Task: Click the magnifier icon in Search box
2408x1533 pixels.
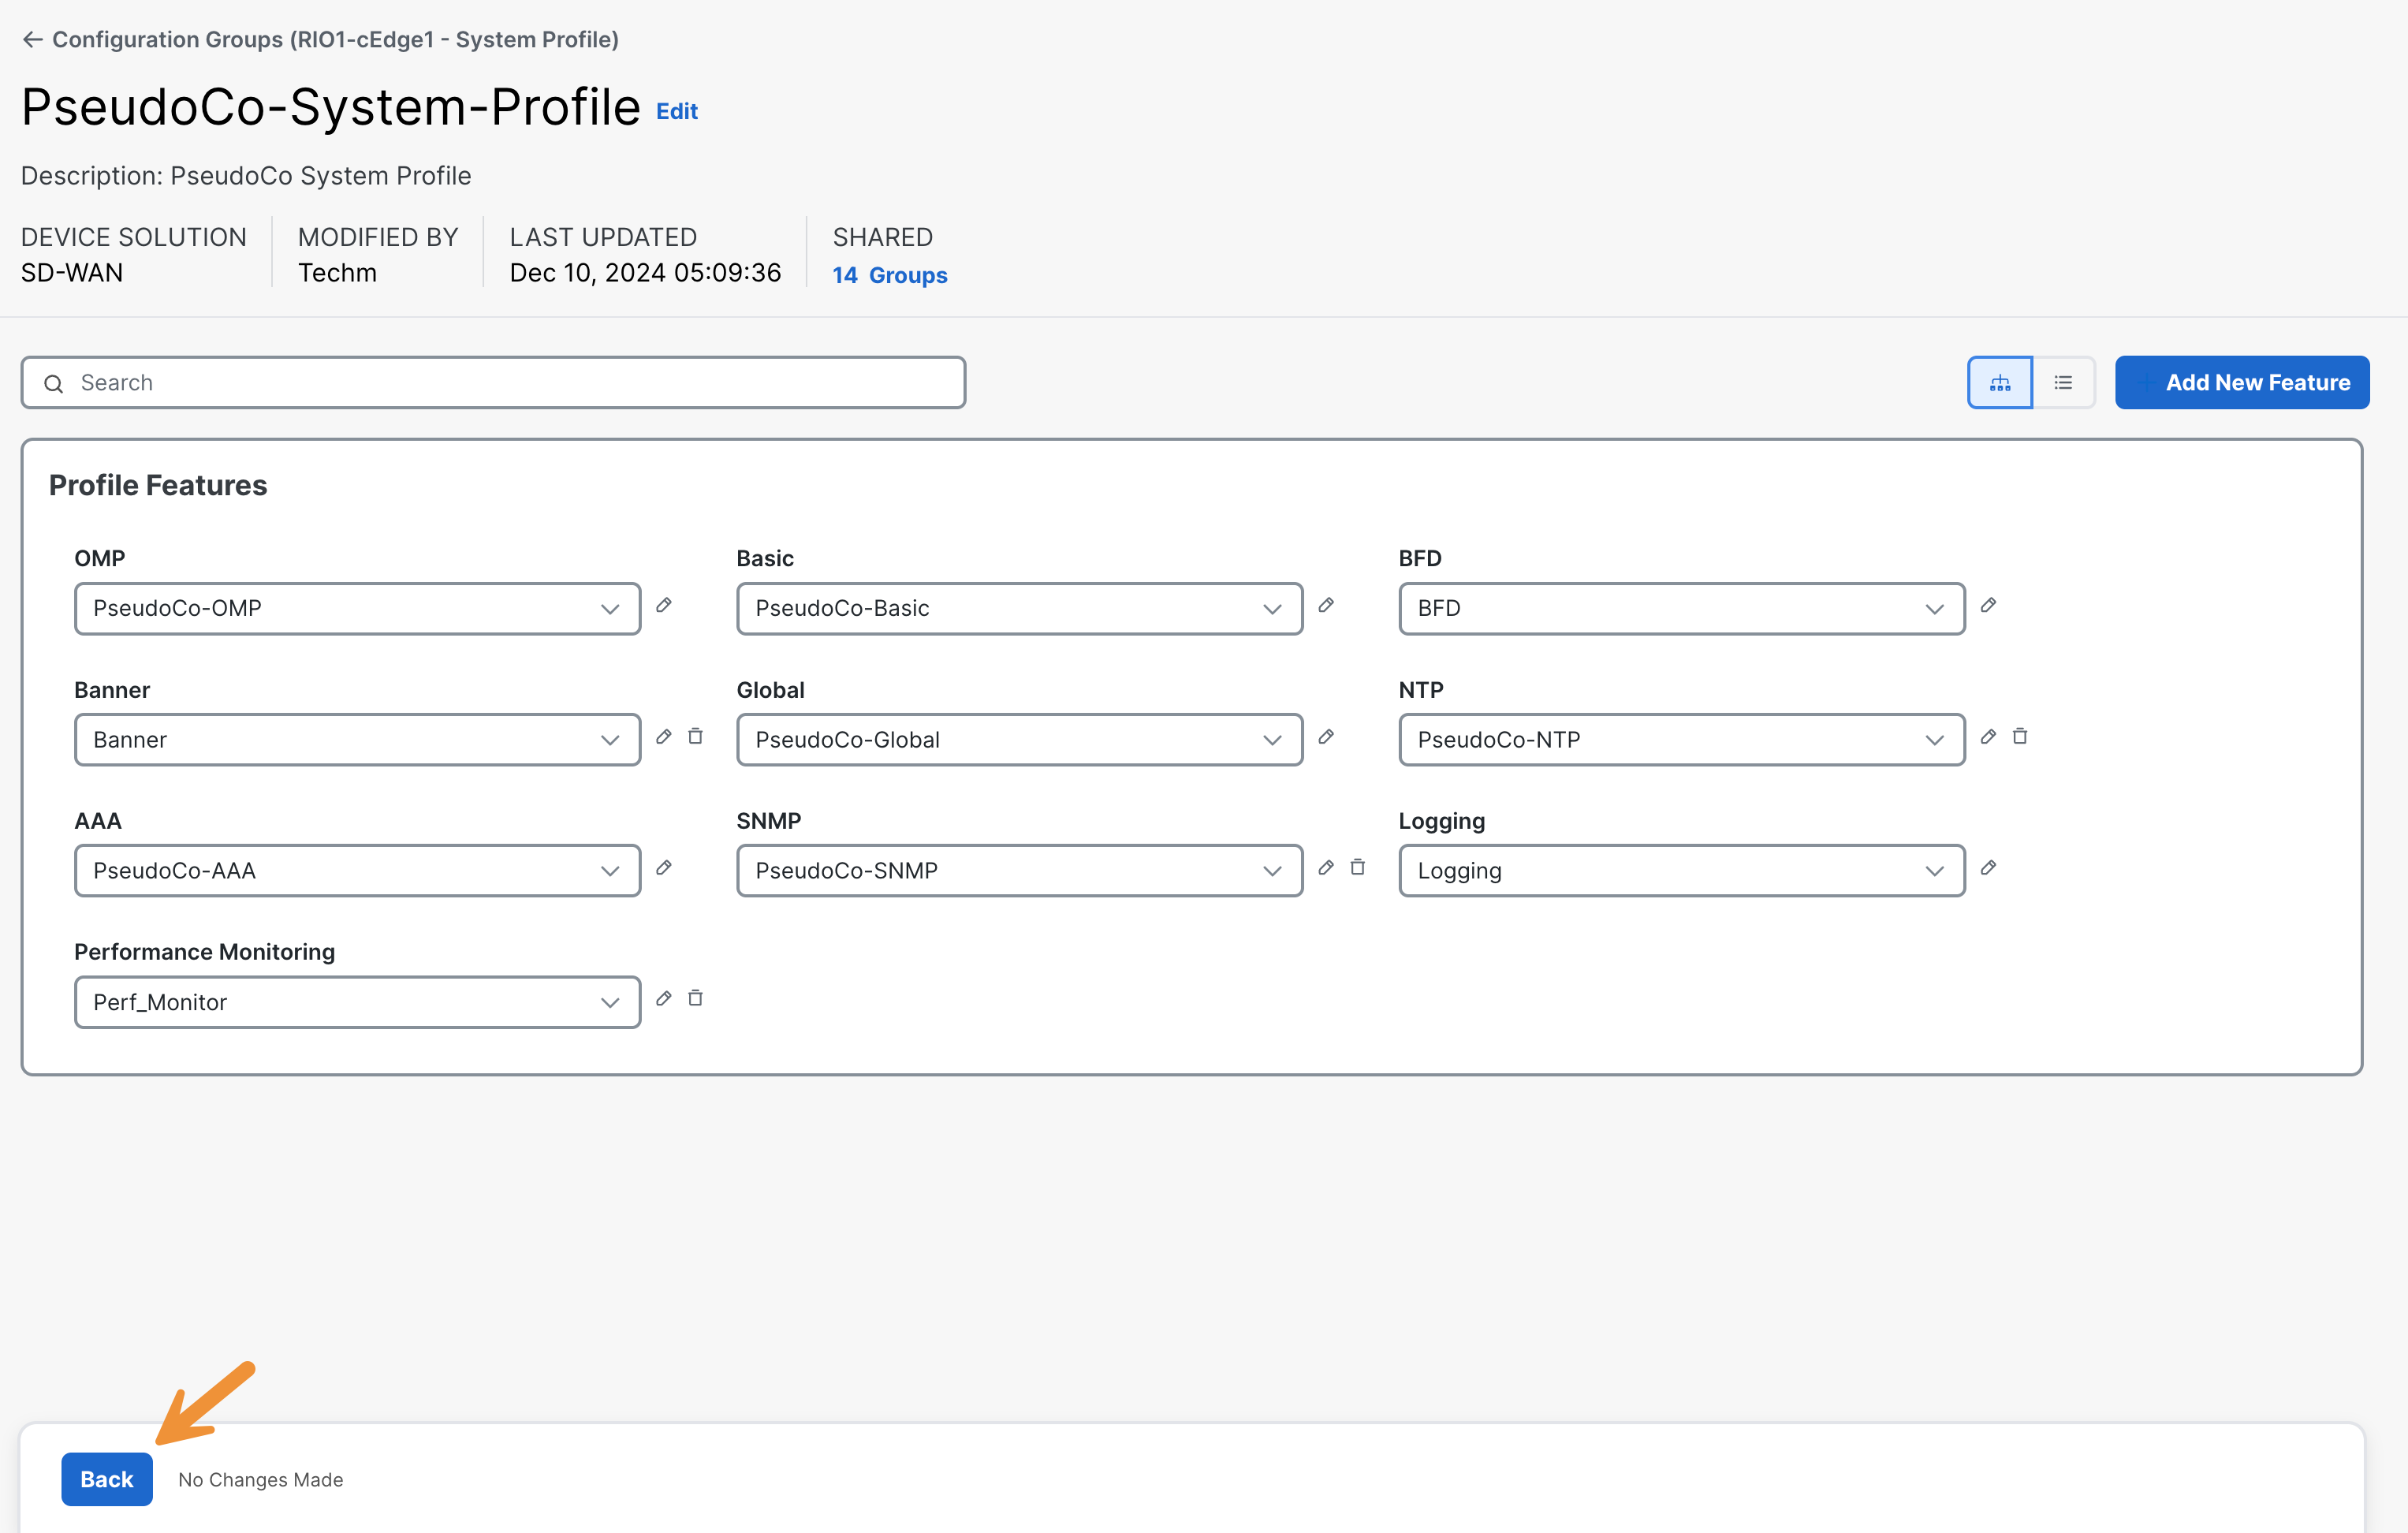Action: point(54,384)
